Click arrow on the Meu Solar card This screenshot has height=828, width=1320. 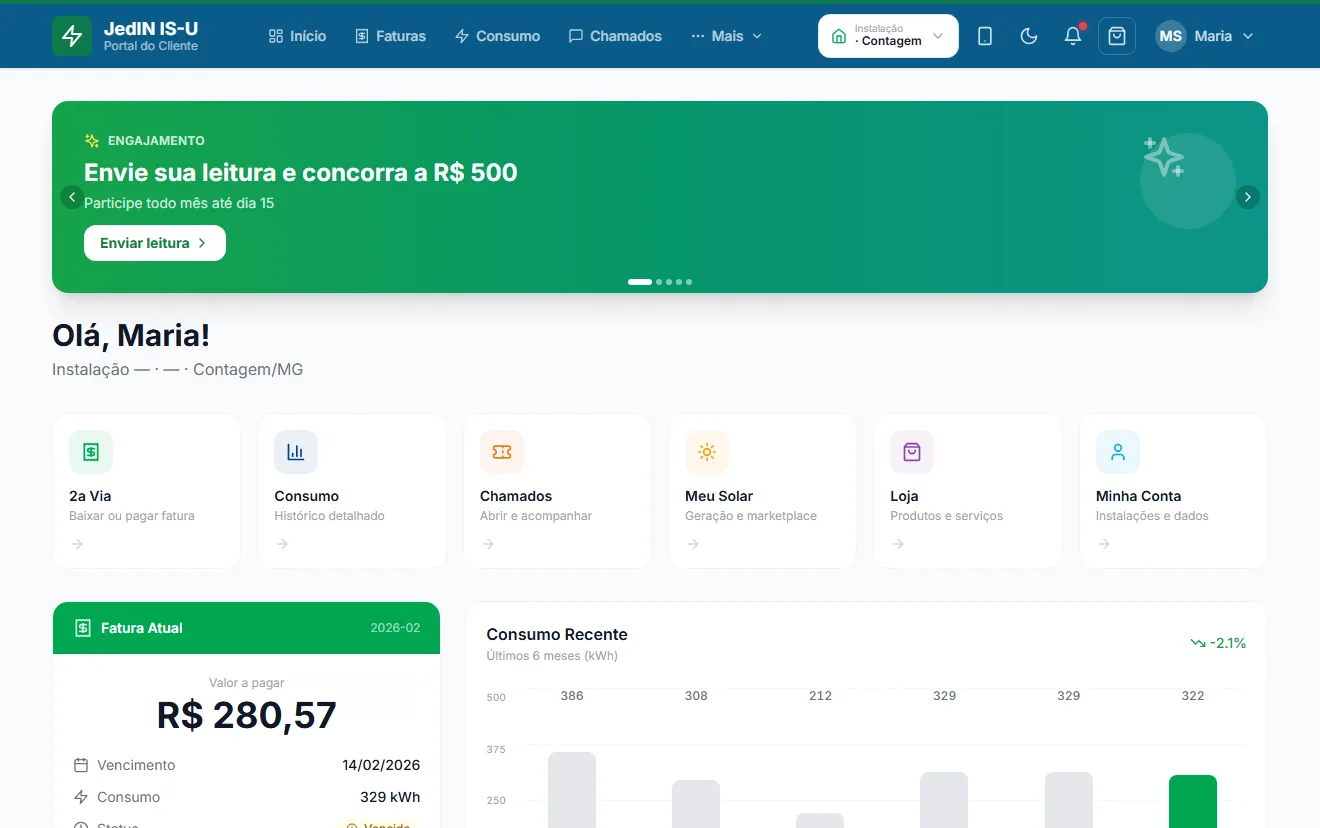point(693,544)
